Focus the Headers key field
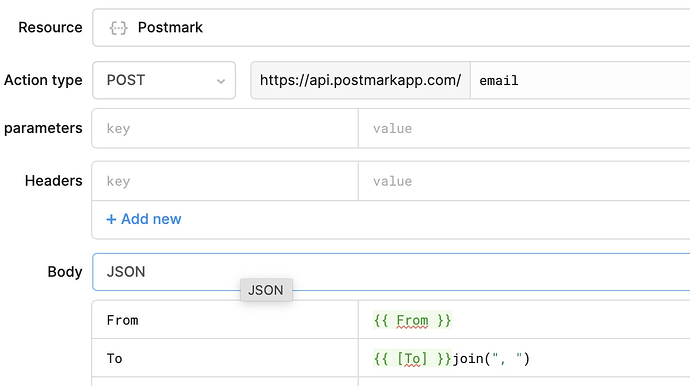The height and width of the screenshot is (386, 690). point(225,181)
